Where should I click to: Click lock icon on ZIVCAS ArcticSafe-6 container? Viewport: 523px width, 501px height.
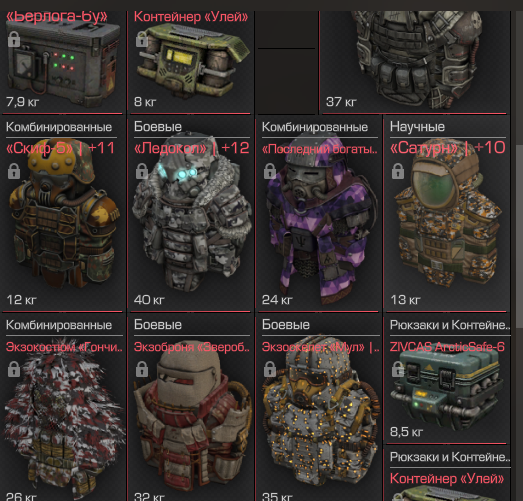[x=398, y=369]
